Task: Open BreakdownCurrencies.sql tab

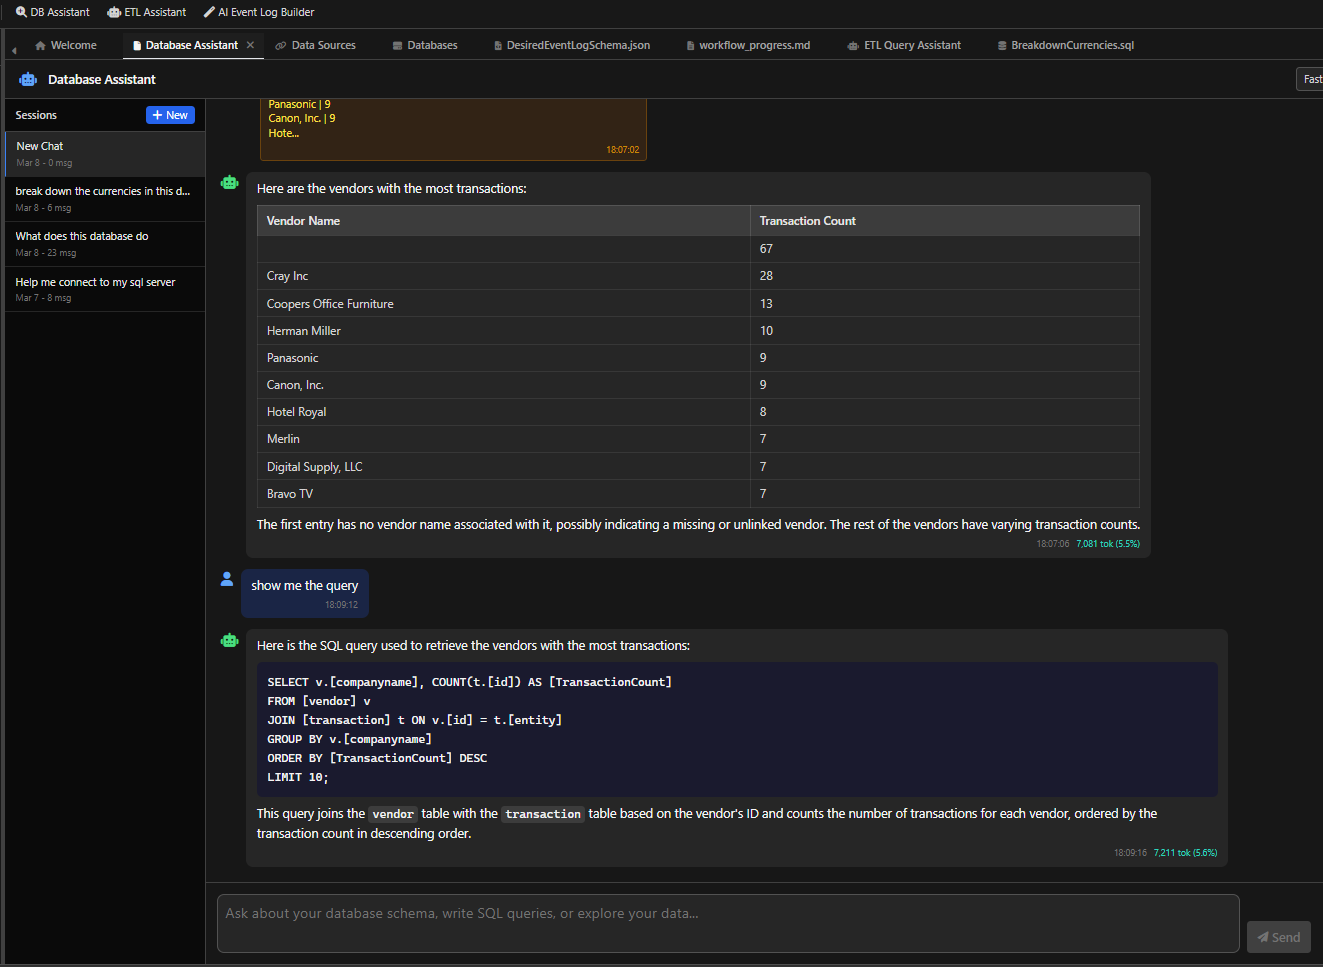Action: pos(1066,45)
